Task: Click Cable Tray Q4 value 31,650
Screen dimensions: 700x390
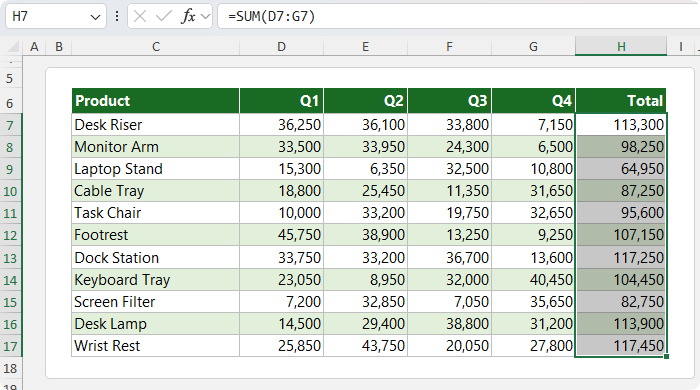Action: (533, 191)
